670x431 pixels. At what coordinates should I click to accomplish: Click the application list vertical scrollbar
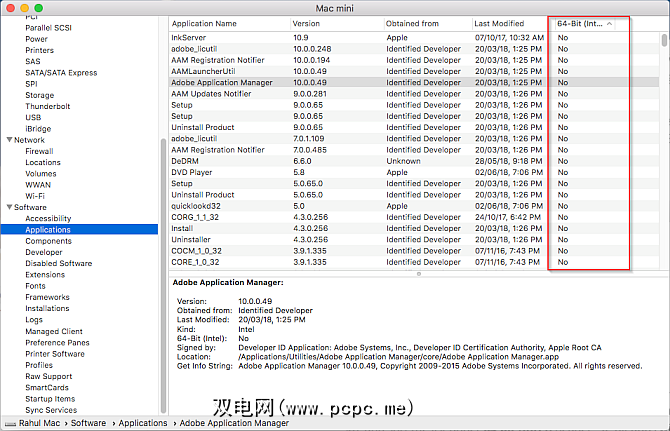[x=664, y=40]
